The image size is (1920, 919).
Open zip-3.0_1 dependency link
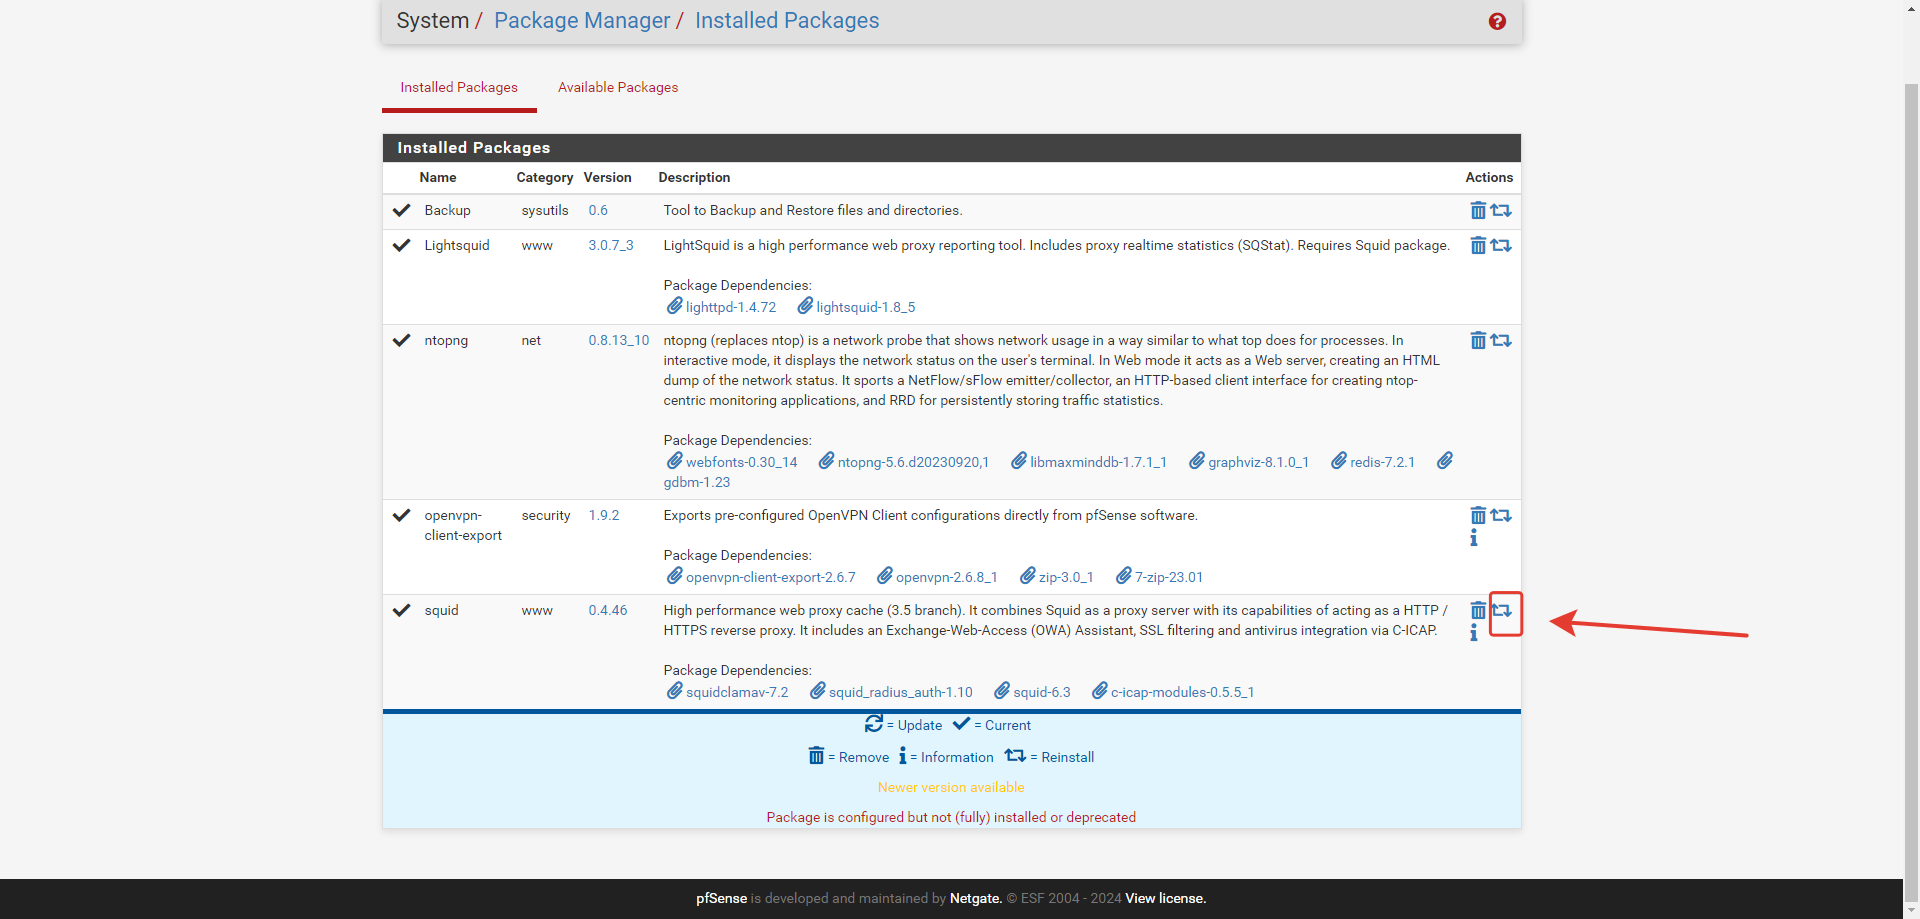click(x=1066, y=577)
